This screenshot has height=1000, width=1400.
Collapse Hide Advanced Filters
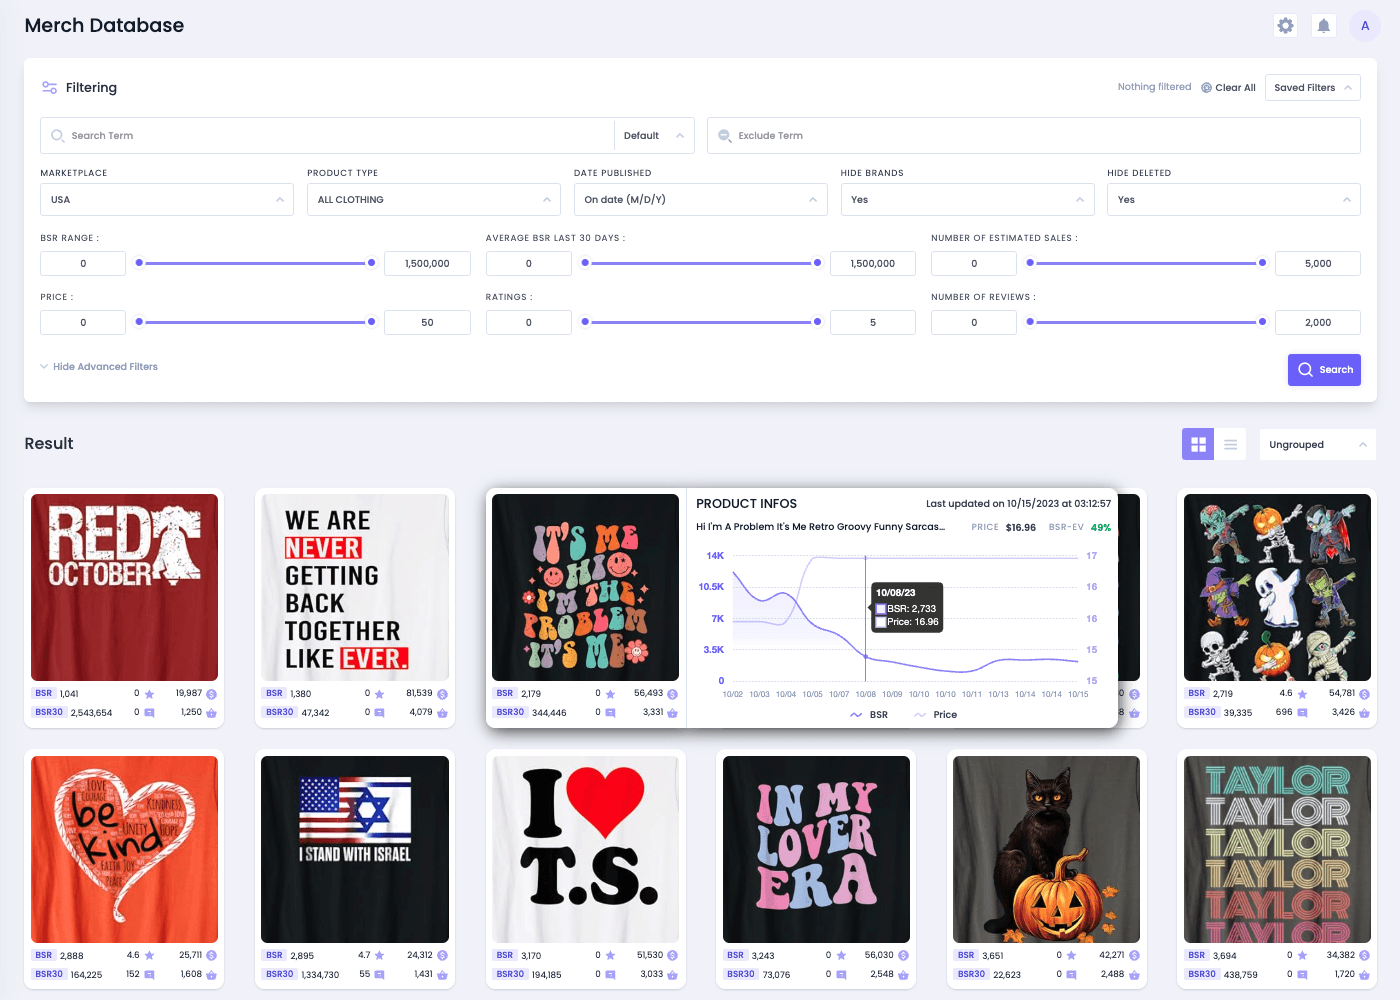click(x=99, y=367)
